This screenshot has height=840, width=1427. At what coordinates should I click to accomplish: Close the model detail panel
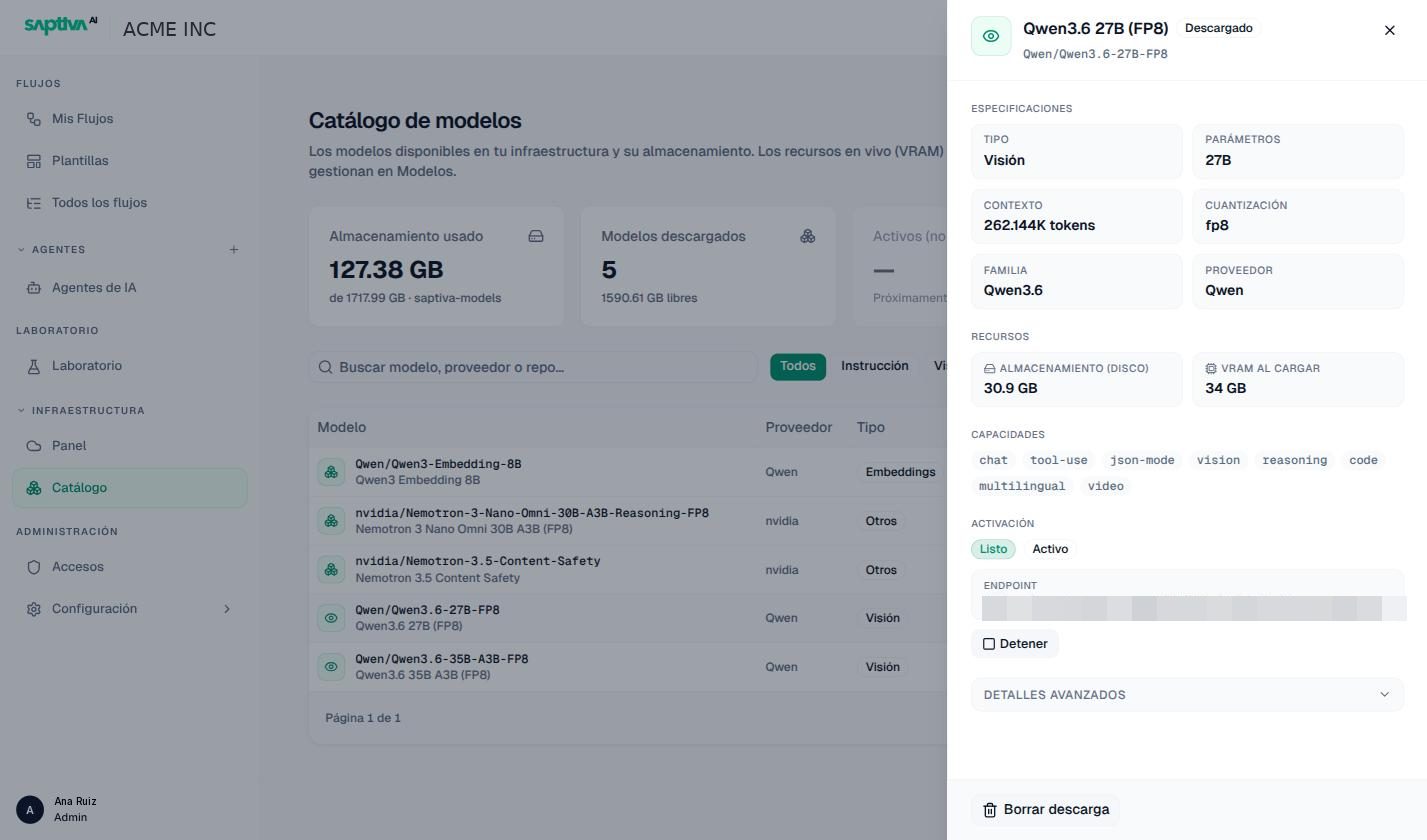tap(1389, 30)
